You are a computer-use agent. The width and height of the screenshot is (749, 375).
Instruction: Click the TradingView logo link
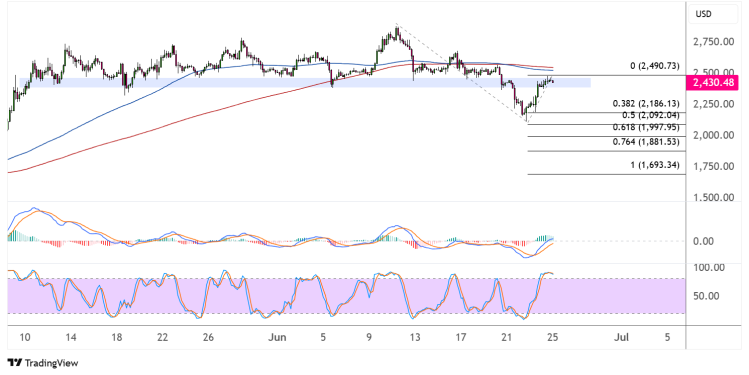(43, 363)
